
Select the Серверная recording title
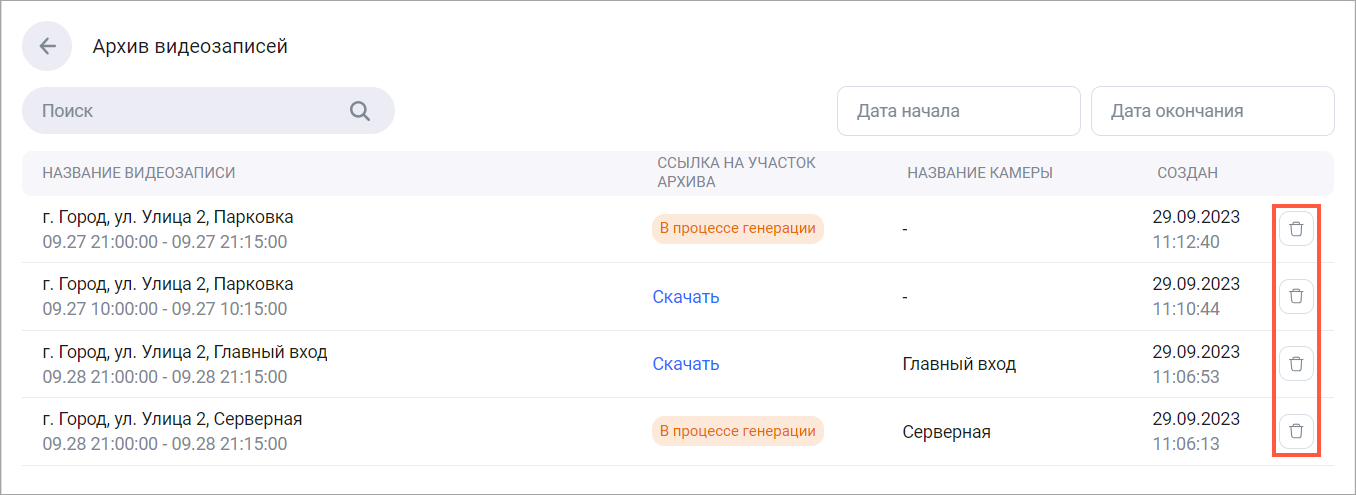pos(172,419)
